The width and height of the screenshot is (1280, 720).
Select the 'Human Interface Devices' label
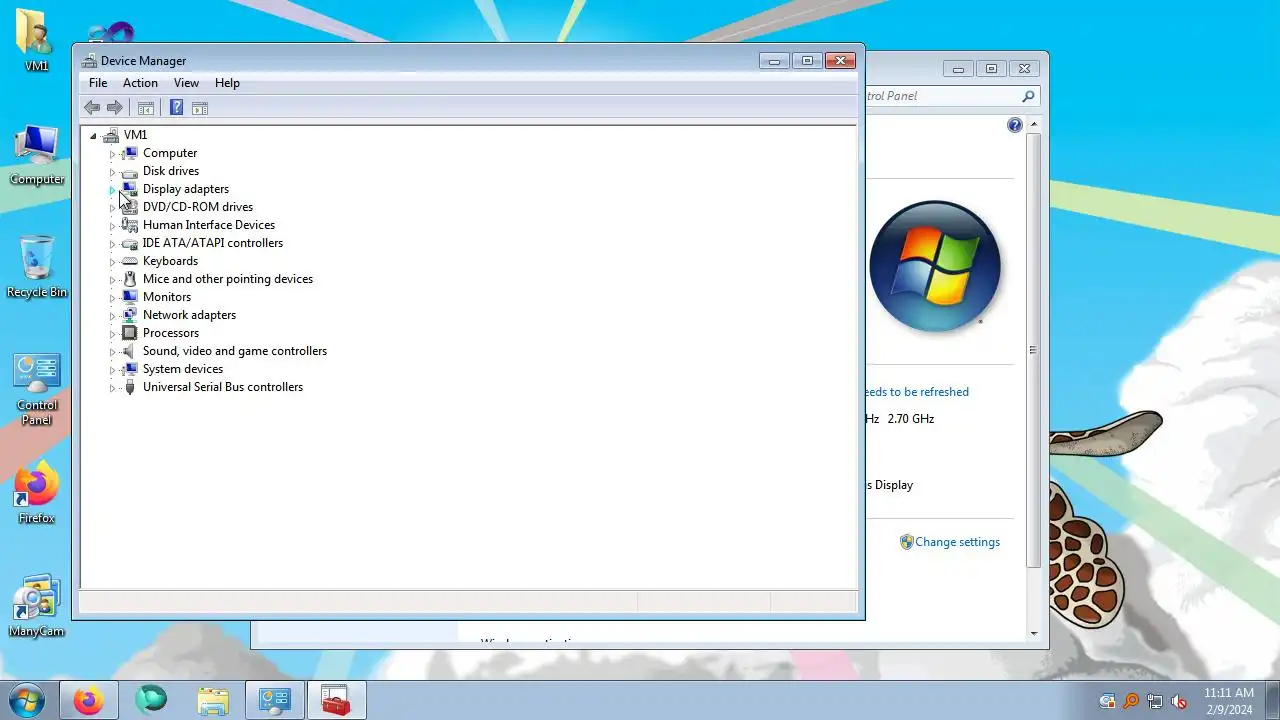click(209, 225)
